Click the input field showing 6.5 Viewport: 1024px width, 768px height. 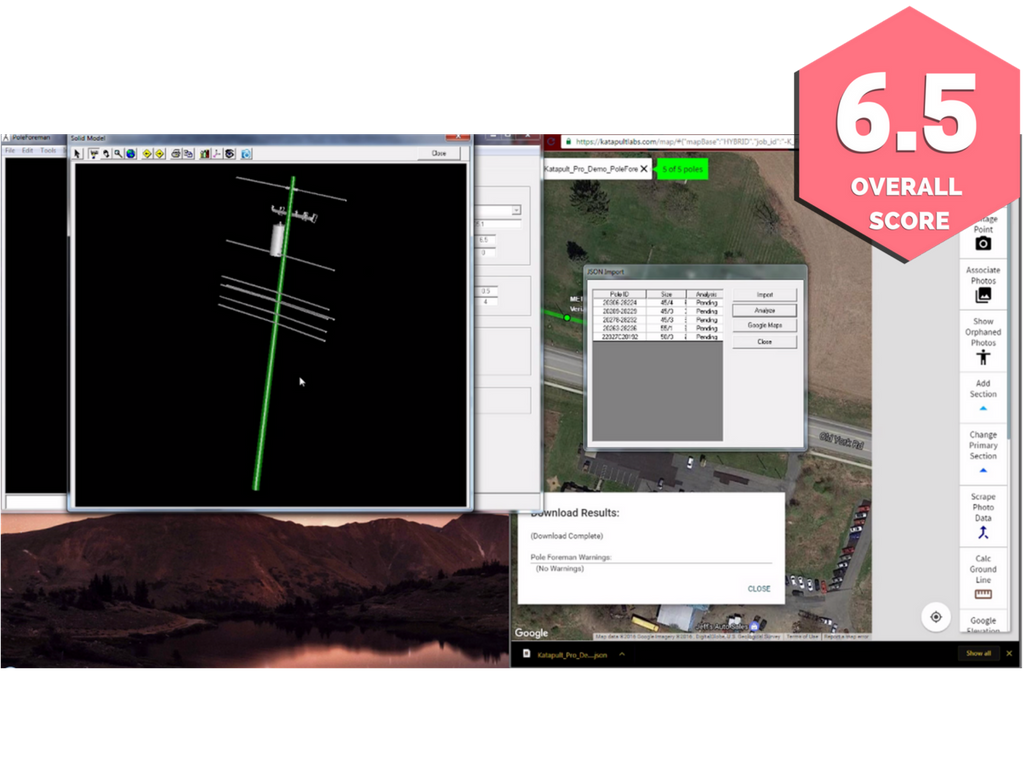[x=487, y=240]
